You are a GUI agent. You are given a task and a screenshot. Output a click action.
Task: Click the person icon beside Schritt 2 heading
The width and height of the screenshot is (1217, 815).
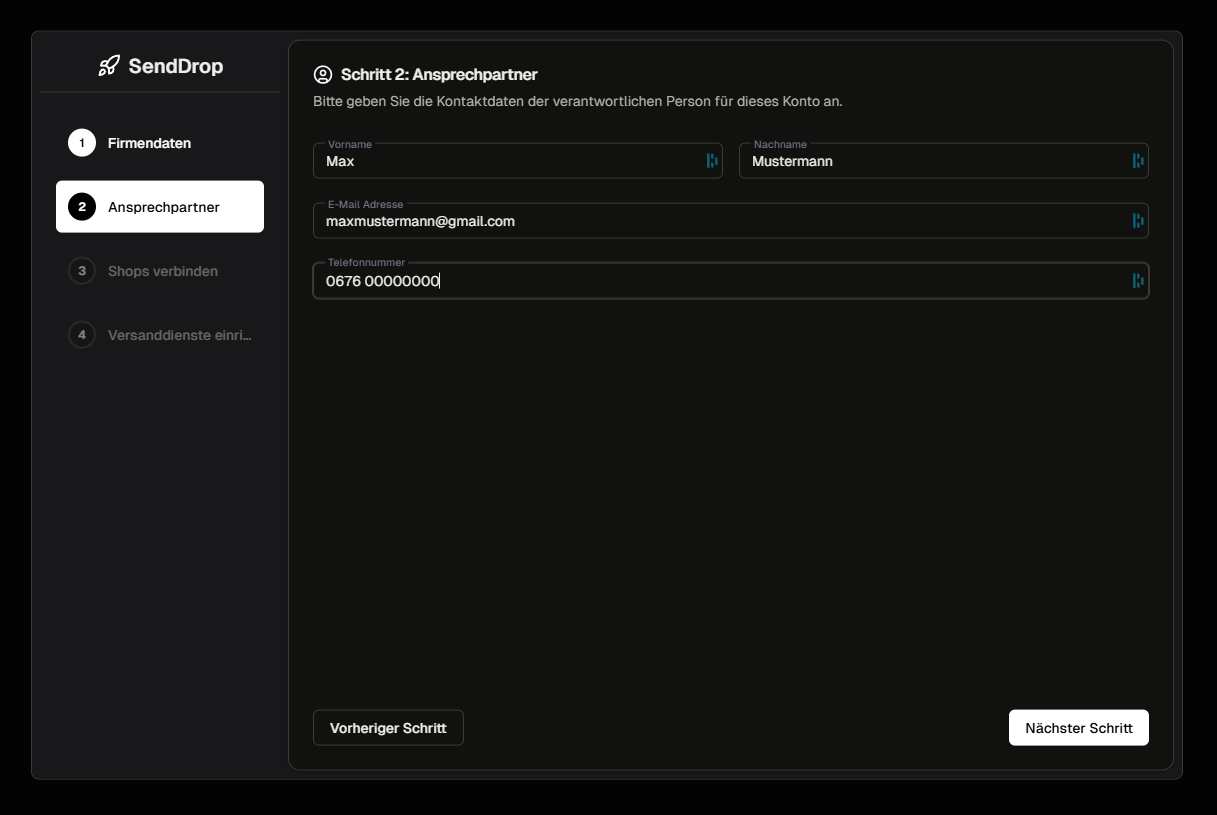click(323, 75)
